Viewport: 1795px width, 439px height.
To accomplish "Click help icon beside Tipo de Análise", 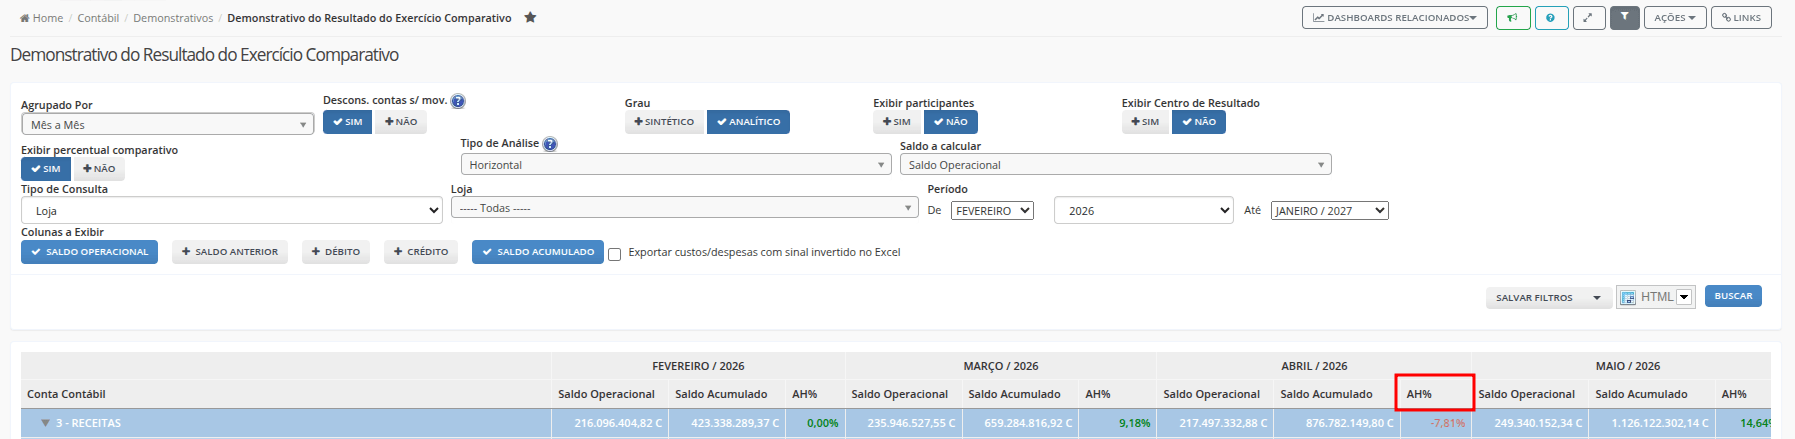I will (550, 144).
